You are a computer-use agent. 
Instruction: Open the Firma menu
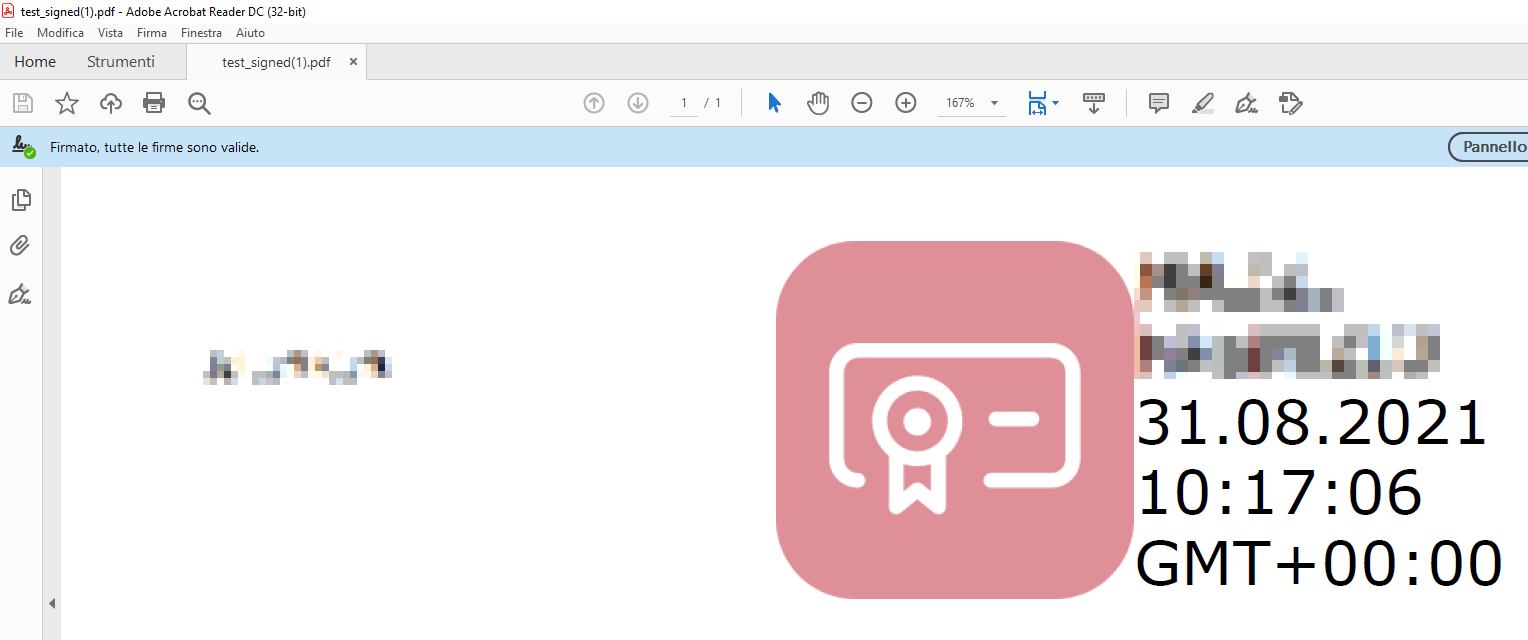tap(152, 33)
